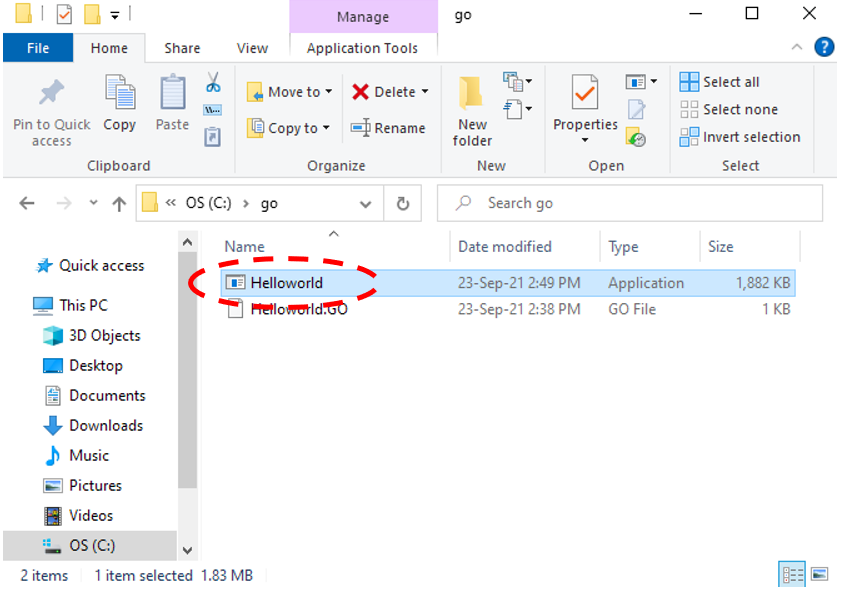Click the Cut scissors icon
Screen dimensions: 844x596
(213, 82)
